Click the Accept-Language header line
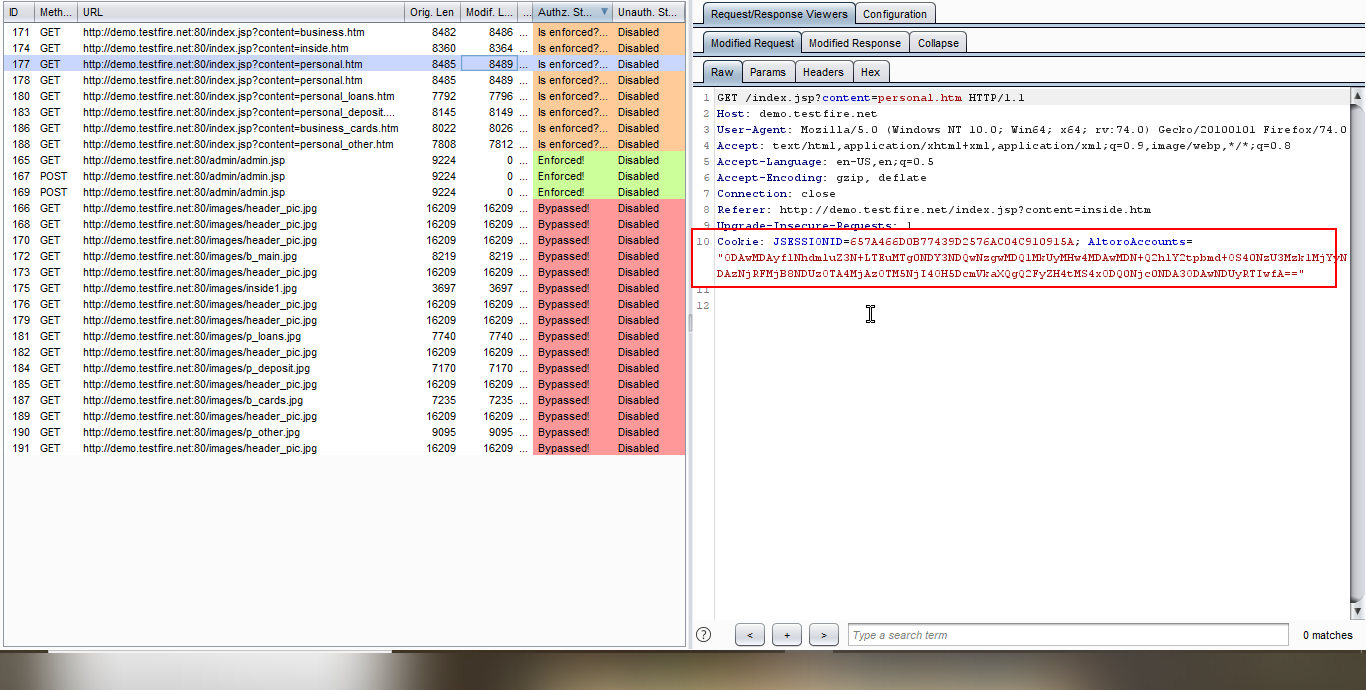1366x690 pixels. click(x=825, y=162)
